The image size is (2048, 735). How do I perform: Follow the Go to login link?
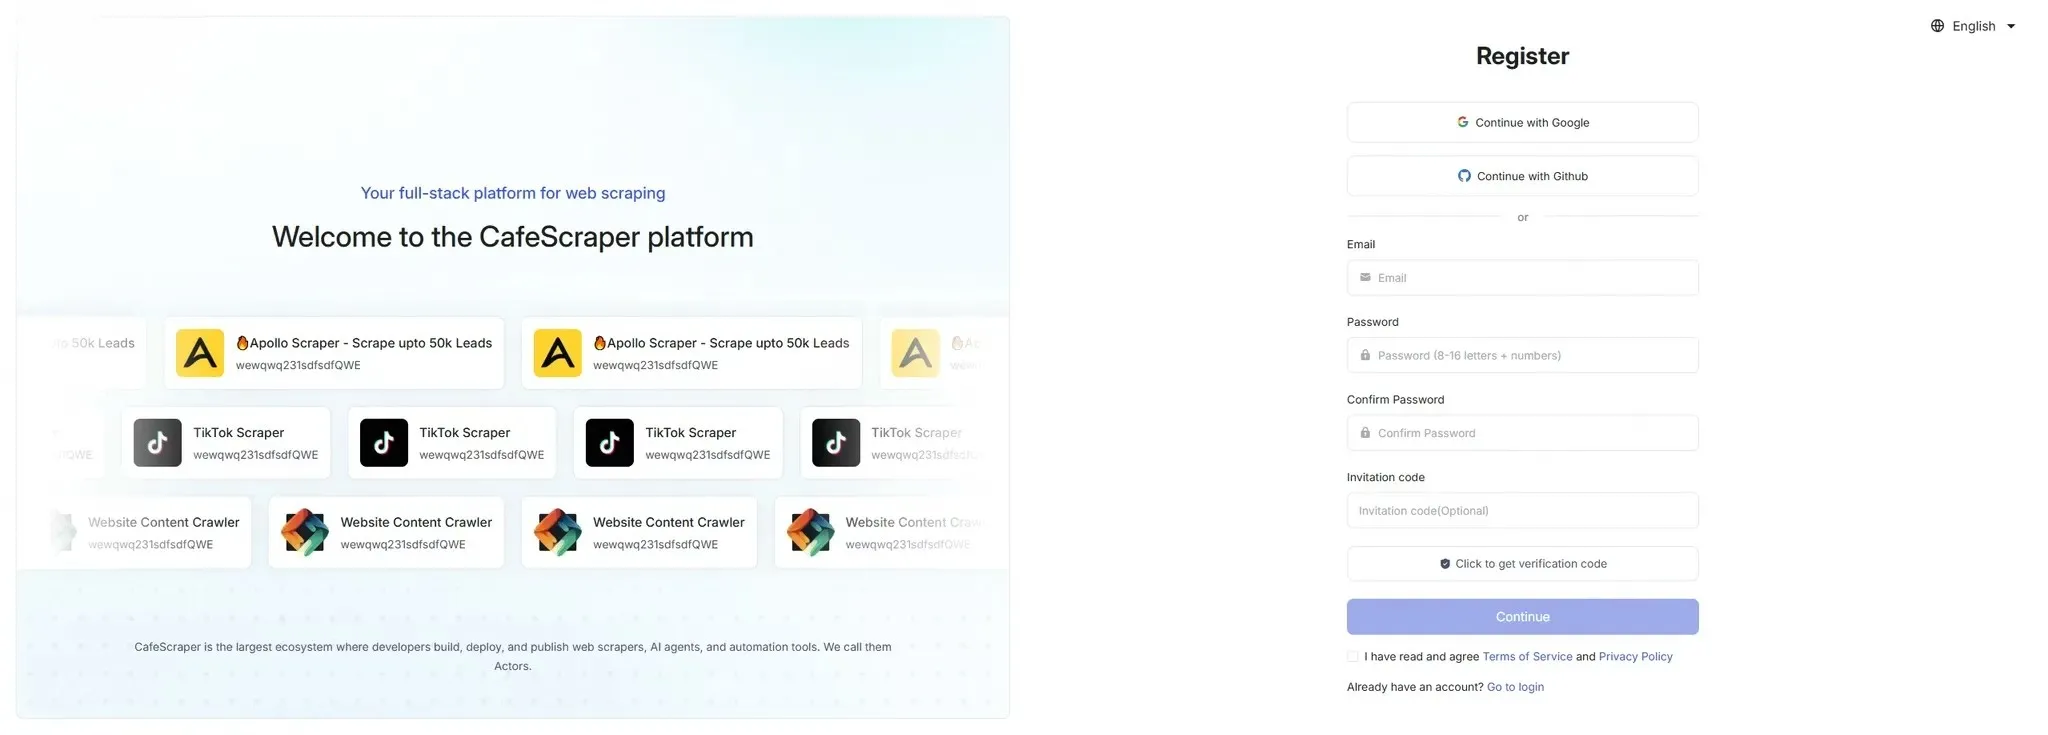click(1515, 687)
